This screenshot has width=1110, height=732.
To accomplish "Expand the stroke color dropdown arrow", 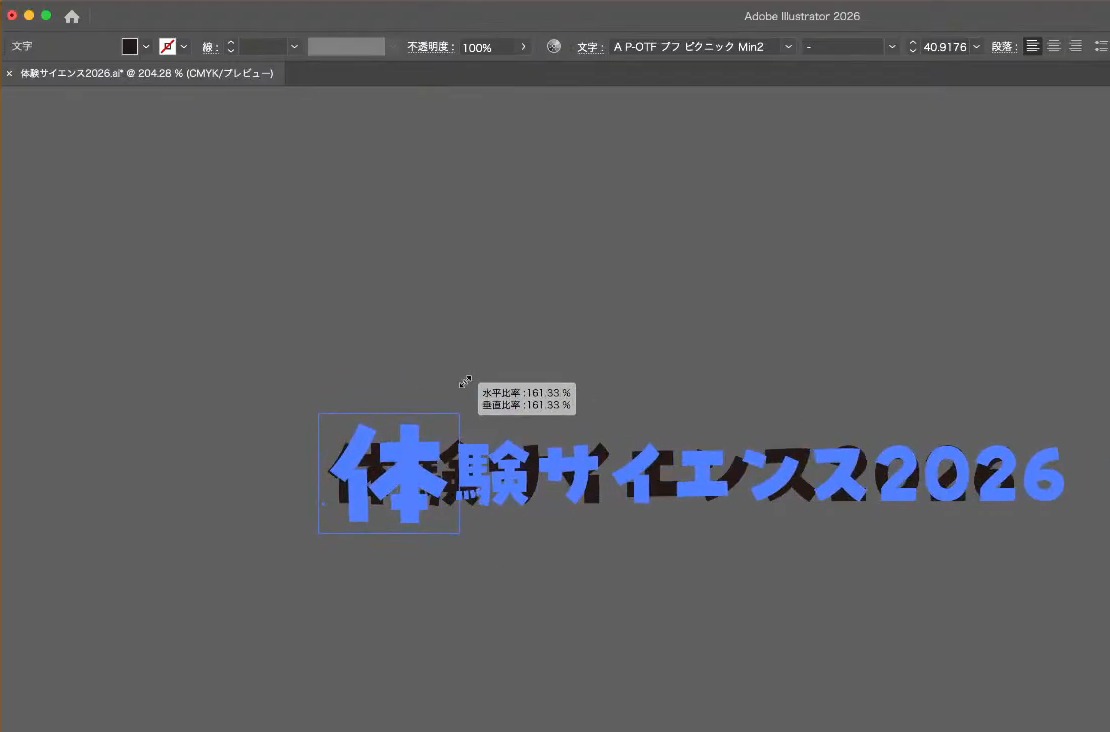I will tap(184, 47).
